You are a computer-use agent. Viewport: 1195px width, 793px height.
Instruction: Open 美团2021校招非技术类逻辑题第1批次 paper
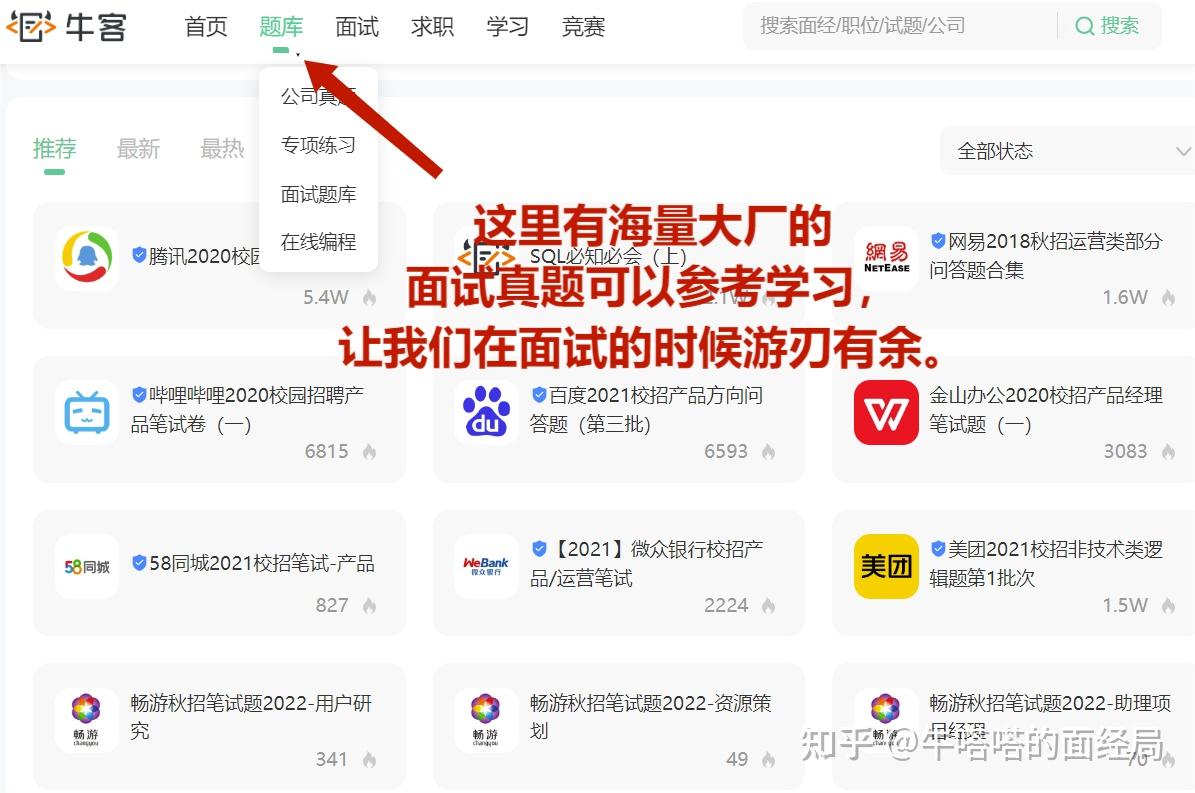point(1046,563)
